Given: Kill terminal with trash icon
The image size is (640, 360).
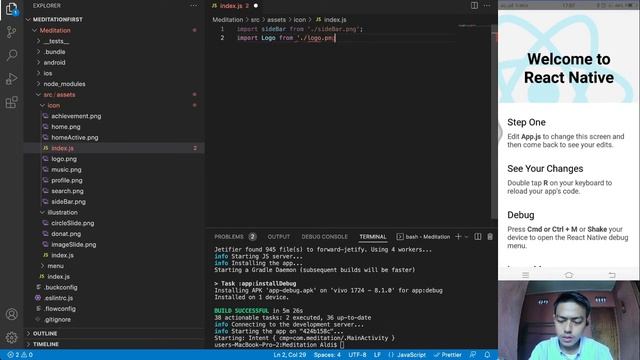Looking at the screenshot, I should point(490,237).
